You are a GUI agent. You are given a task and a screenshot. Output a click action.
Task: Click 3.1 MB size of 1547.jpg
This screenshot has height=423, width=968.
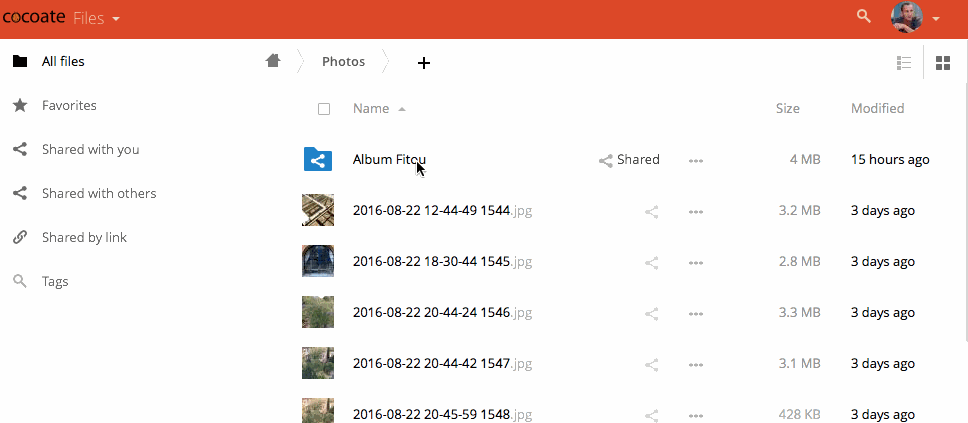pos(799,364)
